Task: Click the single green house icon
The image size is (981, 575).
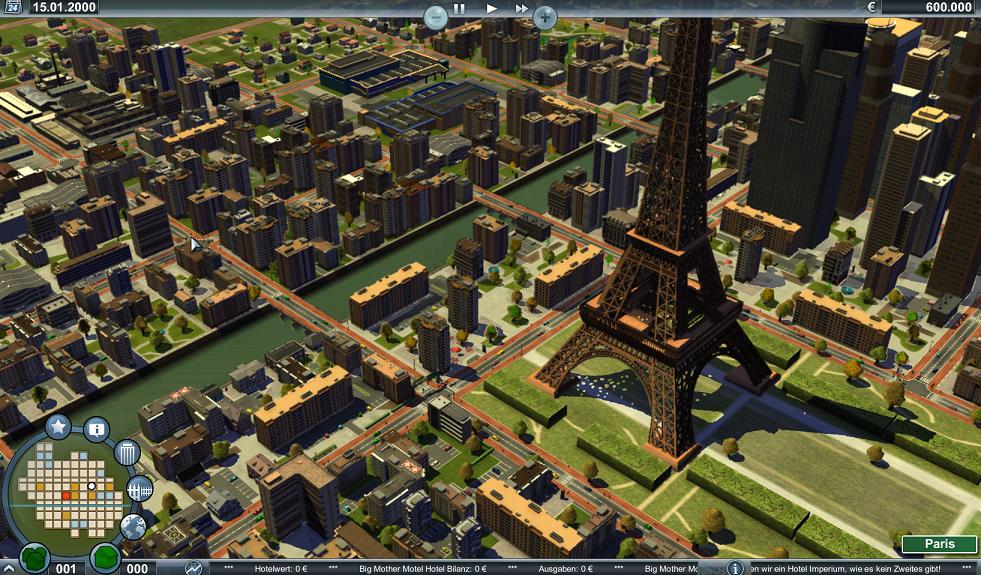Action: coord(105,557)
